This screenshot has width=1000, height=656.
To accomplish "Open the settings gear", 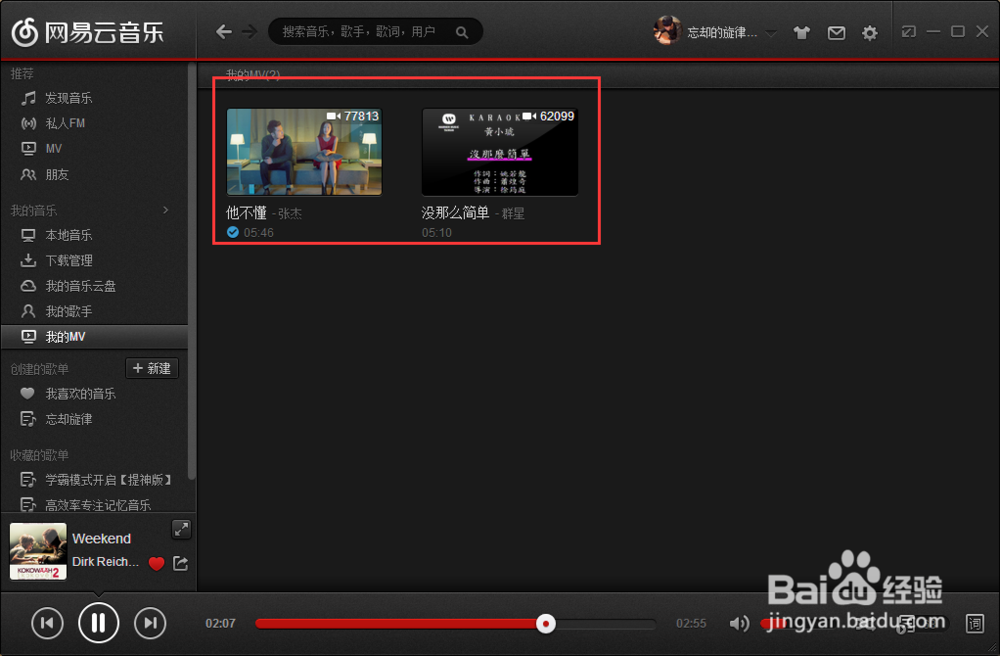I will [x=869, y=33].
